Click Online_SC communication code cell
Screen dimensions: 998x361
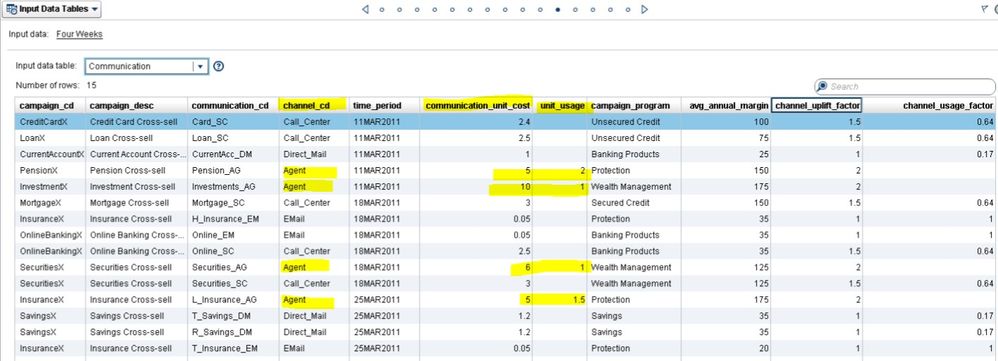[233, 251]
